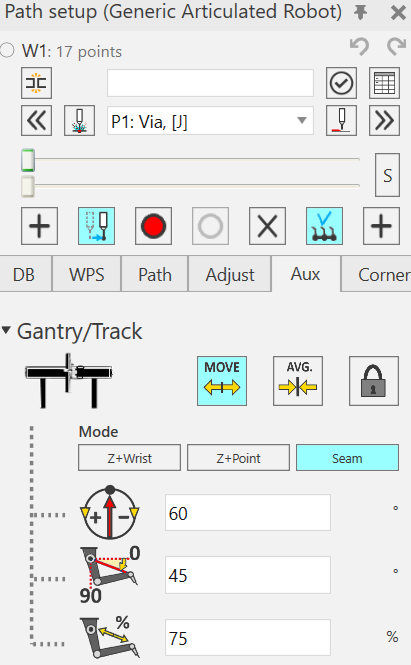Click the S button beside sliders
Image resolution: width=411 pixels, height=665 pixels.
click(387, 175)
